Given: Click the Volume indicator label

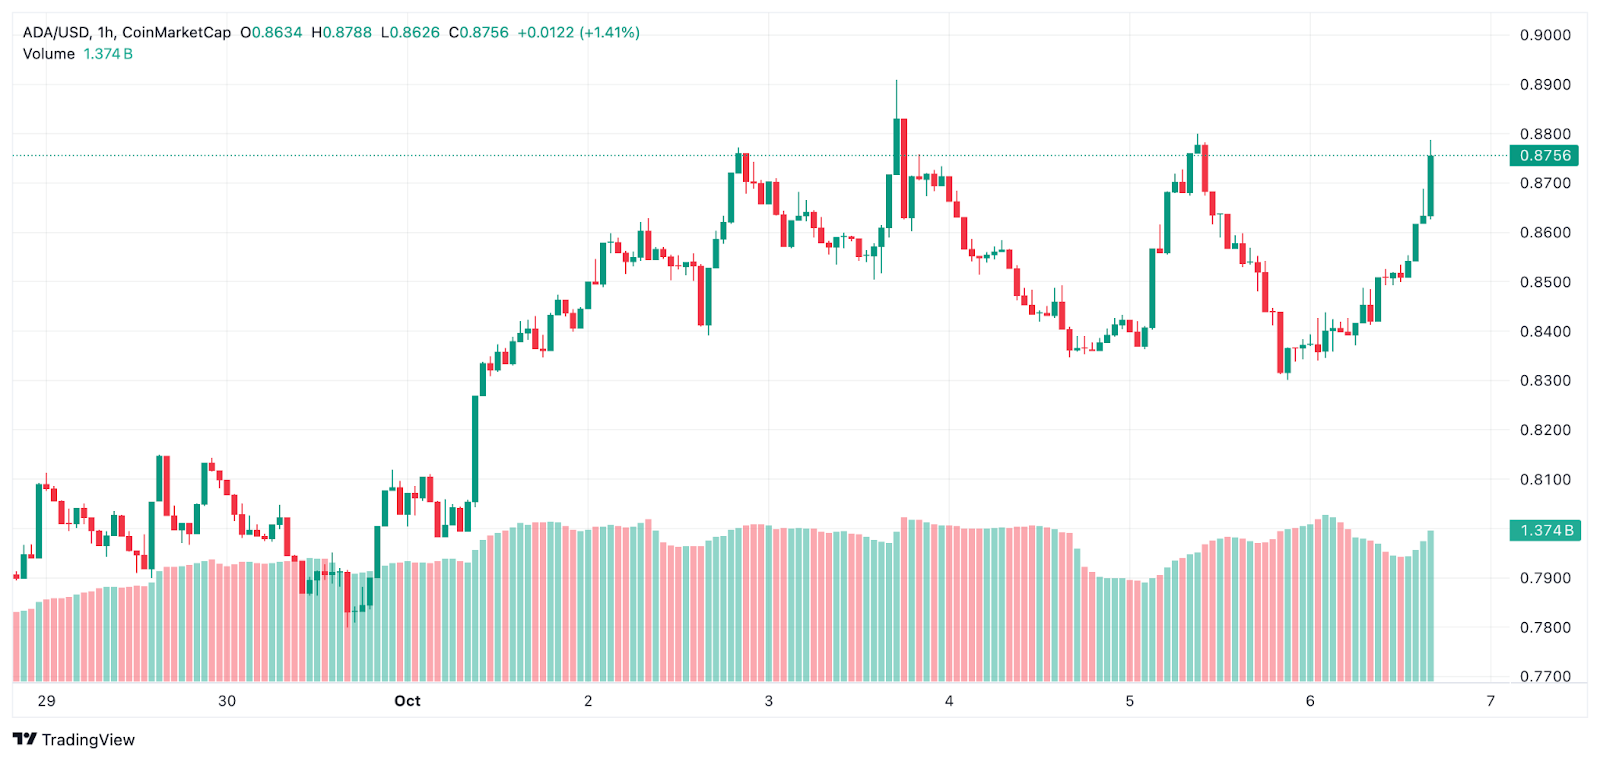Looking at the screenshot, I should (x=49, y=54).
